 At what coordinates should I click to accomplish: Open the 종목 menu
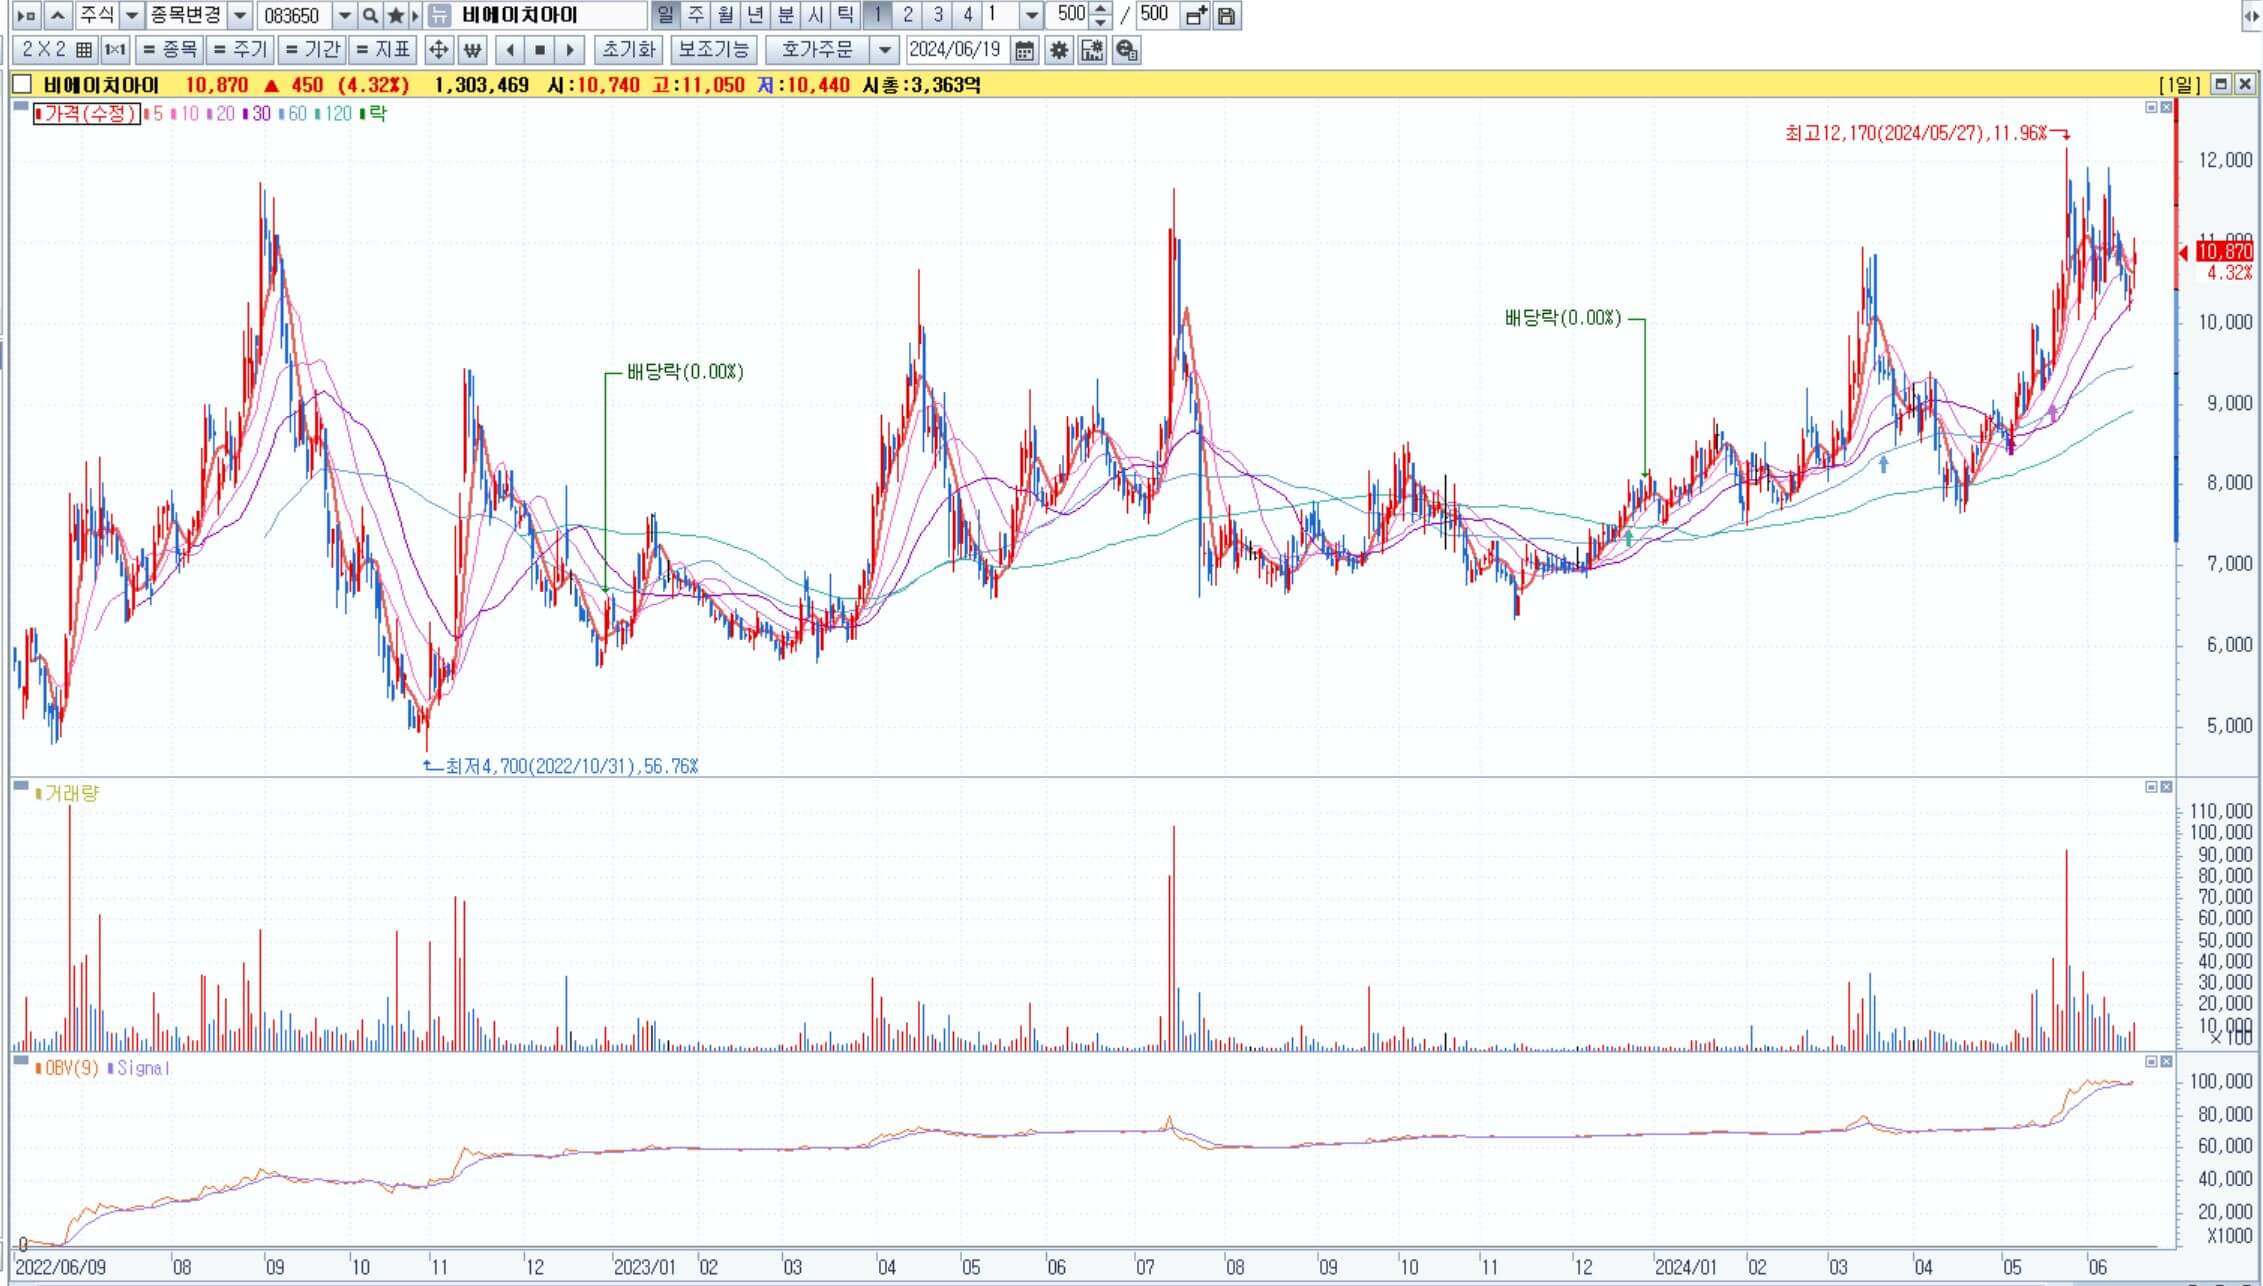169,50
